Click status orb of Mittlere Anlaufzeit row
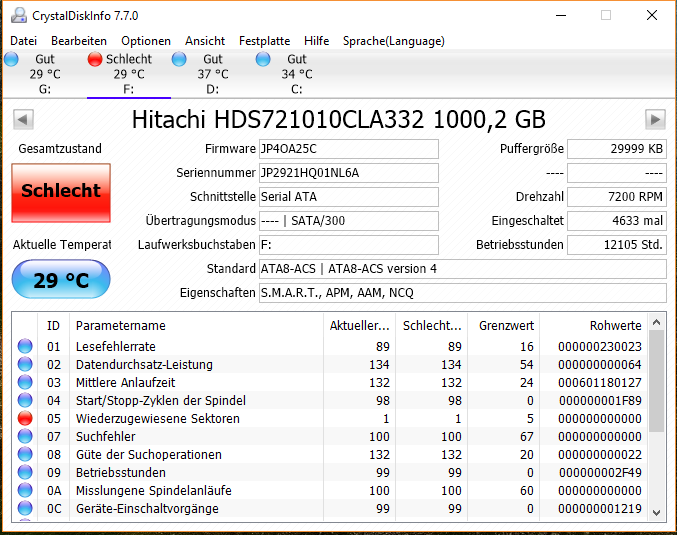 click(x=25, y=382)
